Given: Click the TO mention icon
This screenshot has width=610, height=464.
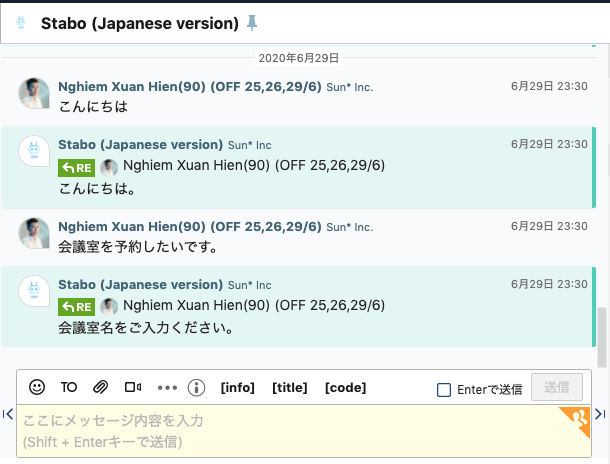Looking at the screenshot, I should (x=69, y=387).
